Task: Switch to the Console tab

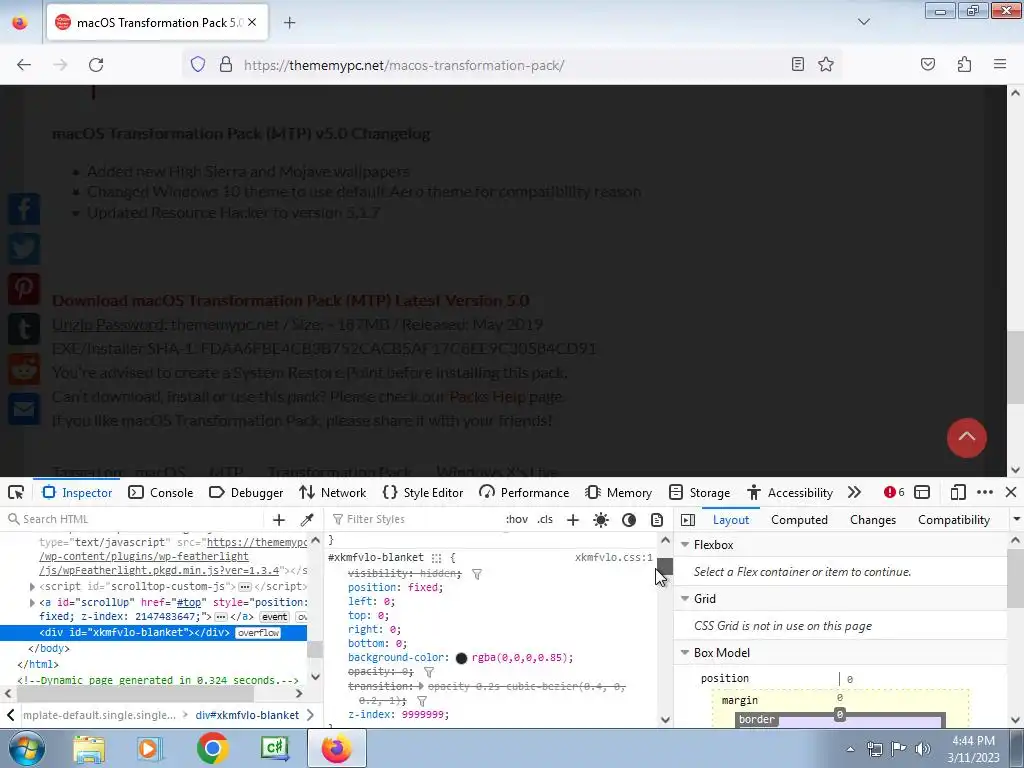Action: point(161,492)
